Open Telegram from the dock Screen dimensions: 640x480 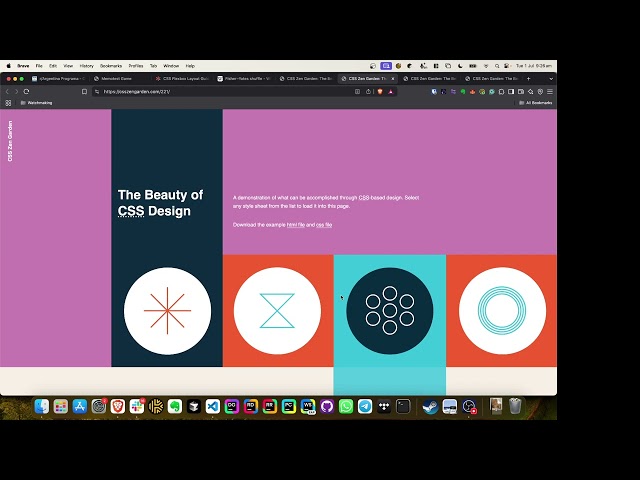click(365, 406)
